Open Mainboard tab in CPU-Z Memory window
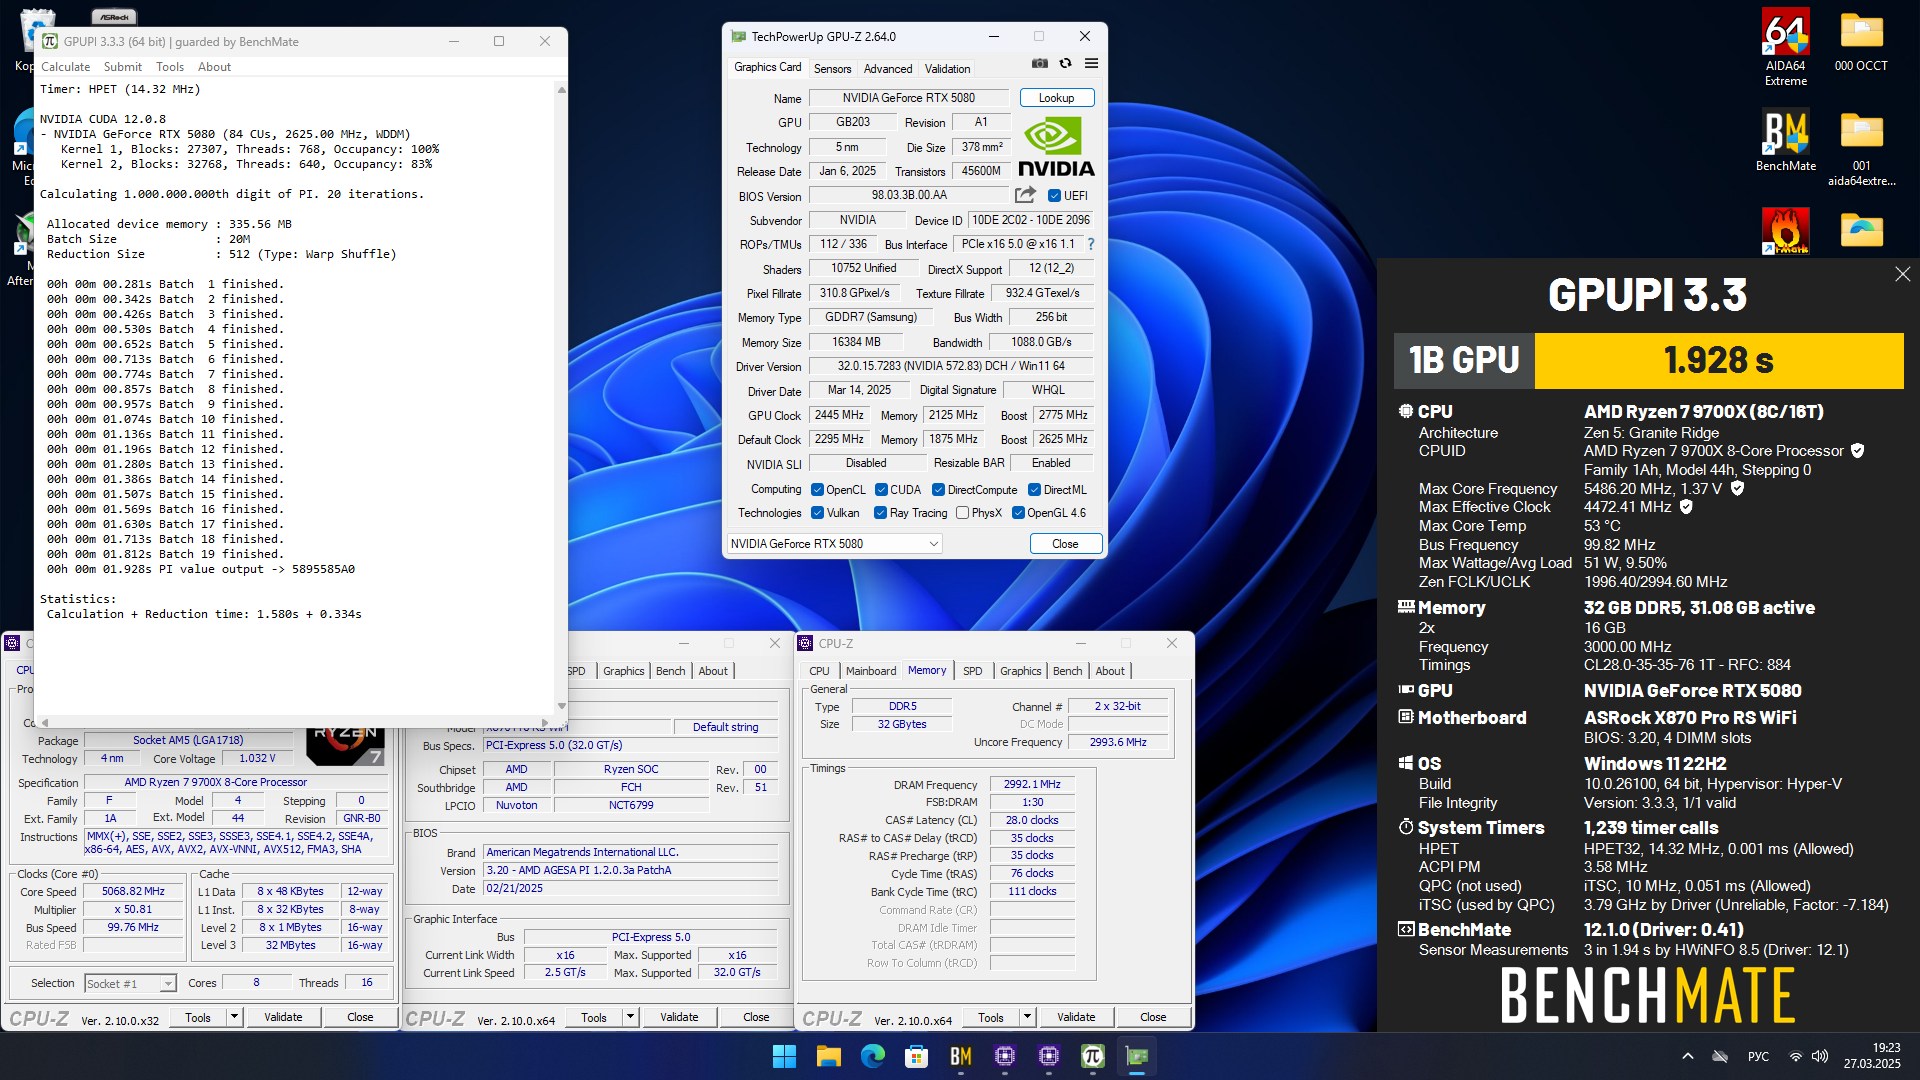This screenshot has width=1920, height=1080. [x=871, y=671]
